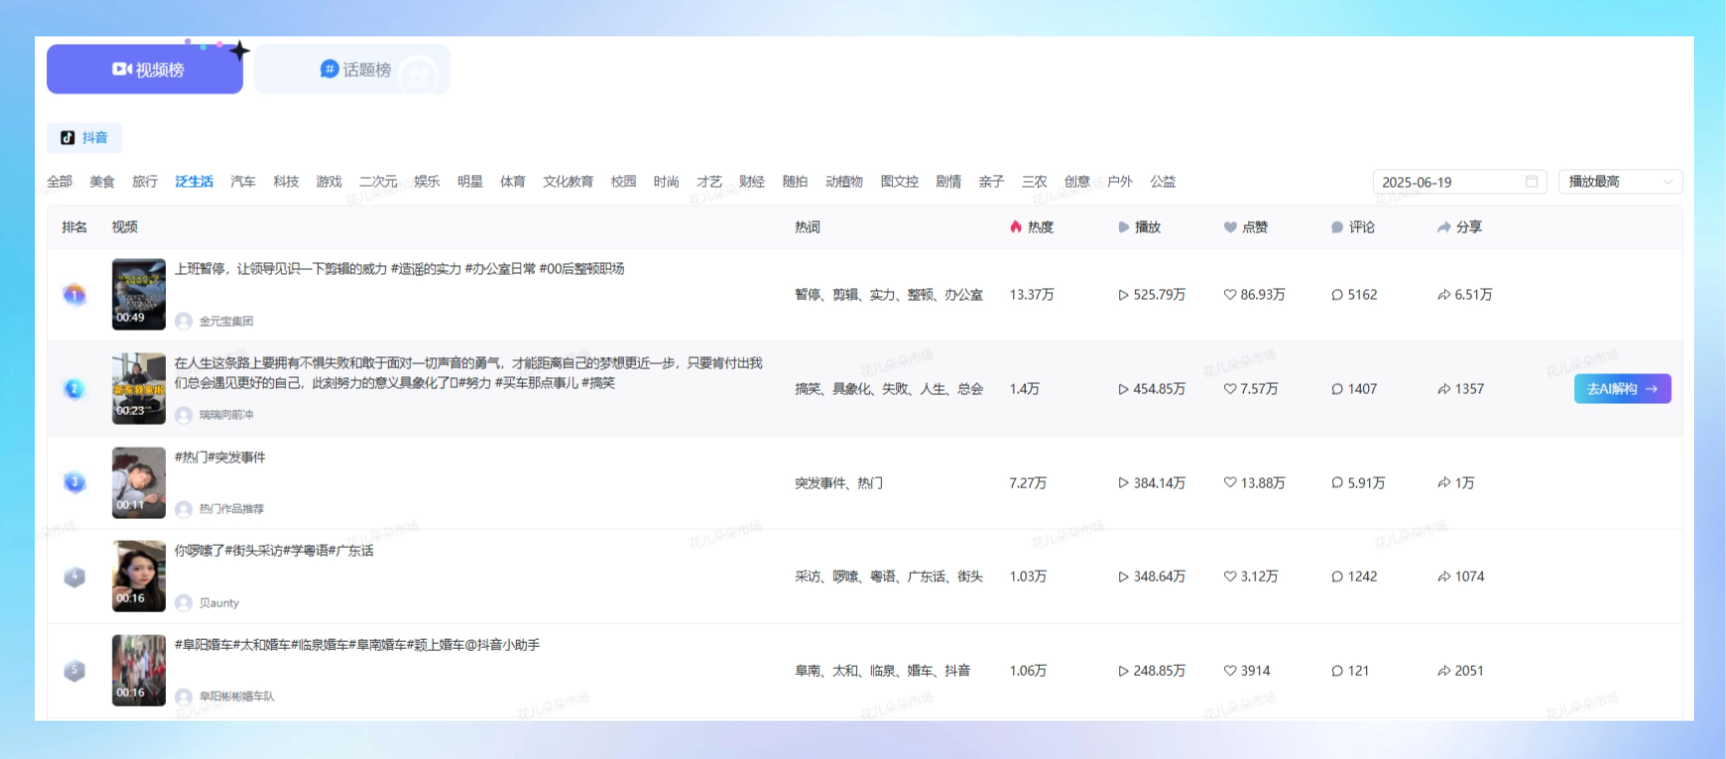Choose the 美食 category

click(102, 182)
